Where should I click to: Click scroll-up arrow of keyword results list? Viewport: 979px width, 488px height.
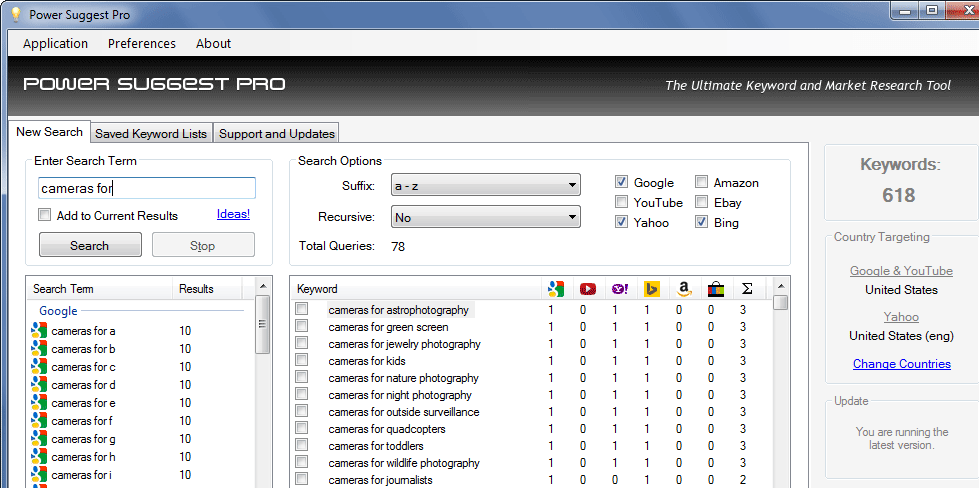point(780,287)
